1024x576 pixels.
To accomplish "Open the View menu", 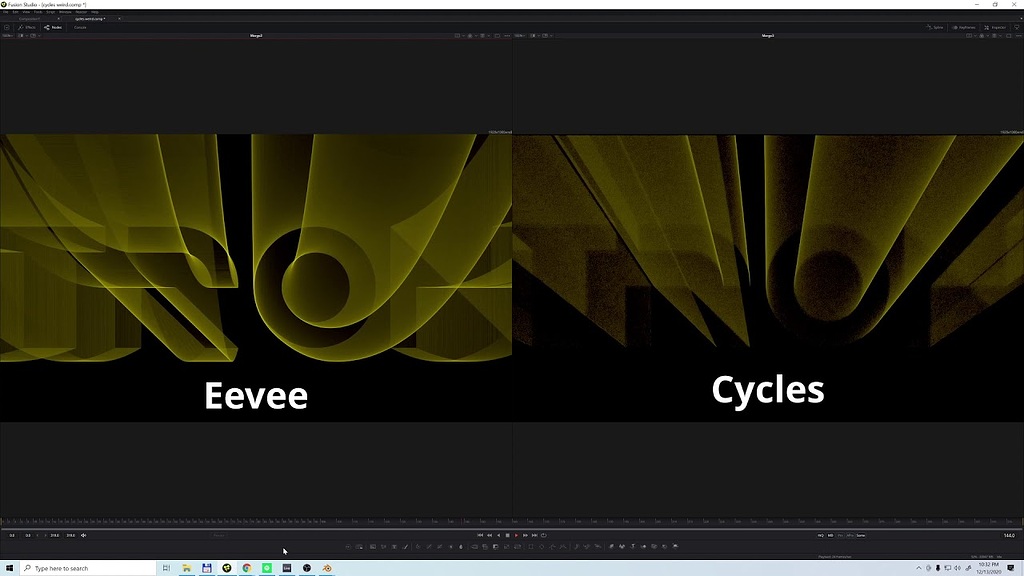I will tap(26, 12).
